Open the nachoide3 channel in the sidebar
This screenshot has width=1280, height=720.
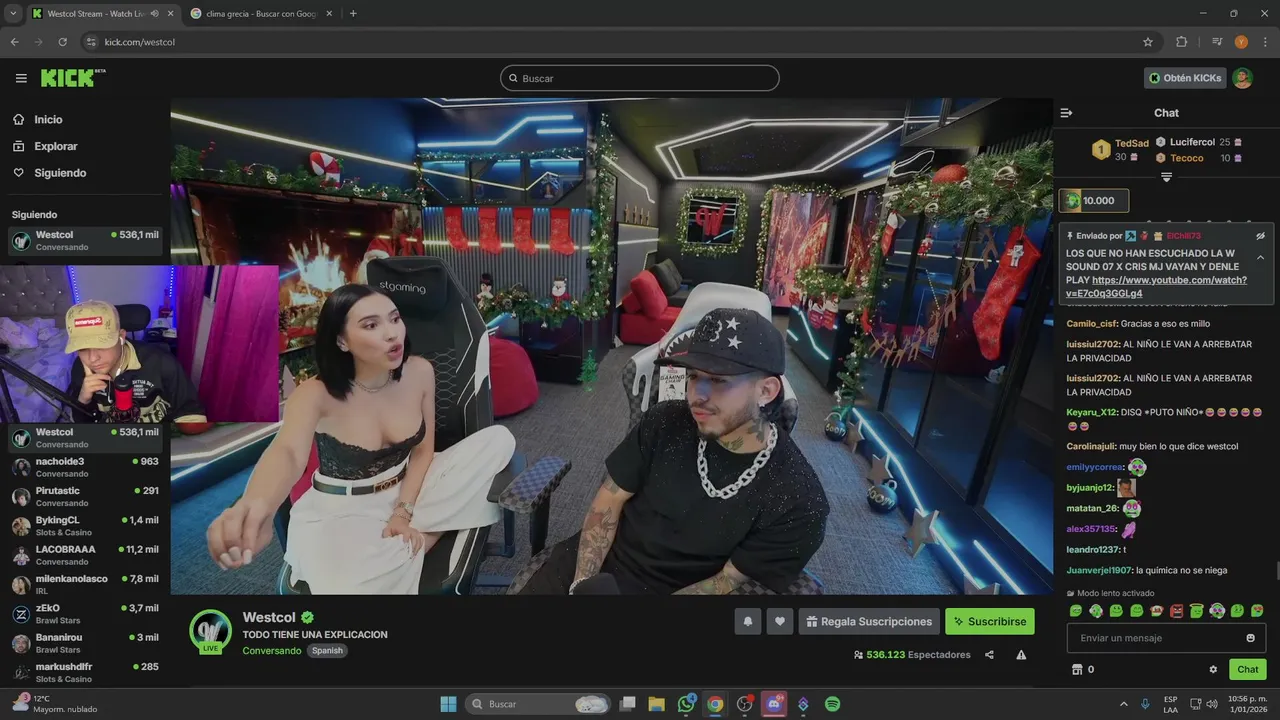click(x=85, y=467)
